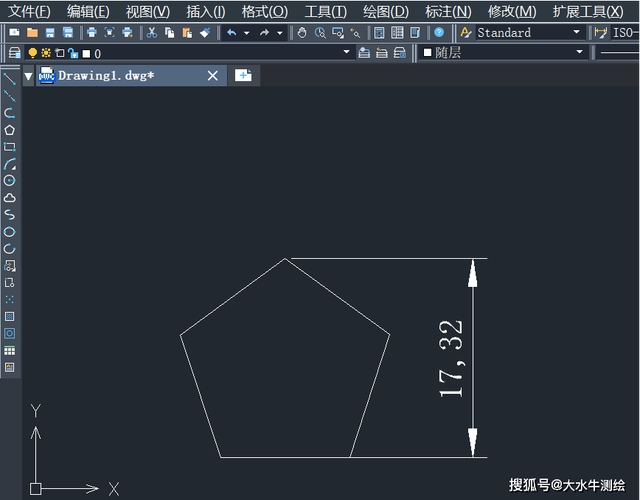Activate Realtime zoom tool

(x=320, y=32)
